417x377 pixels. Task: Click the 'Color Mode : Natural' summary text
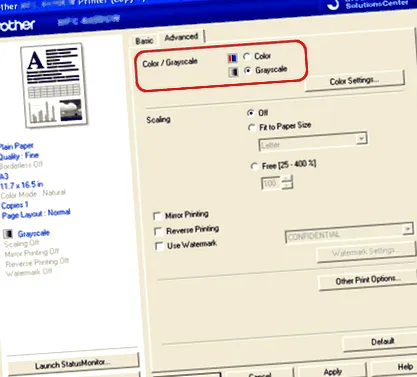(33, 194)
